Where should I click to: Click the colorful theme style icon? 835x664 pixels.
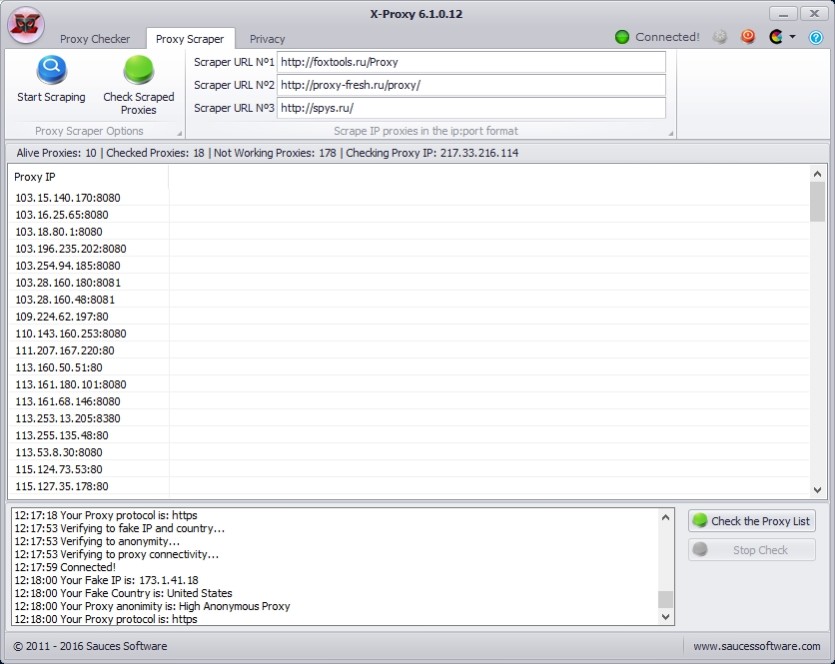776,36
